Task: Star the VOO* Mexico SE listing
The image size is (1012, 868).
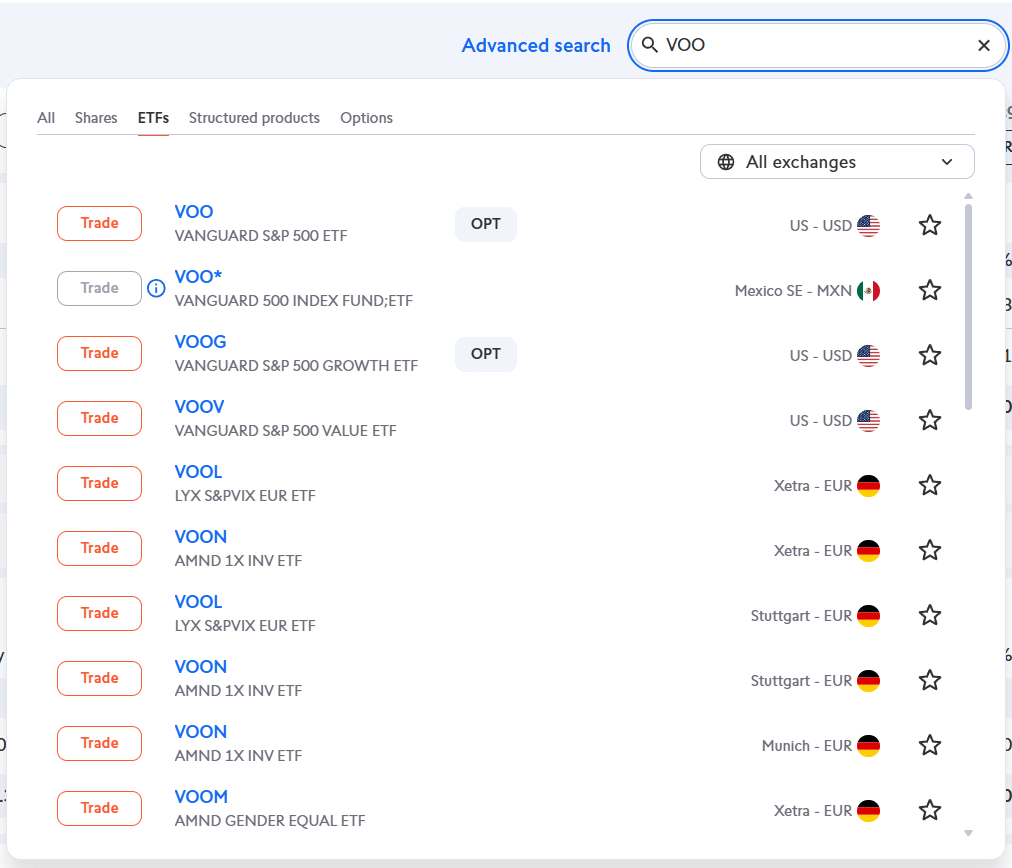Action: (929, 290)
